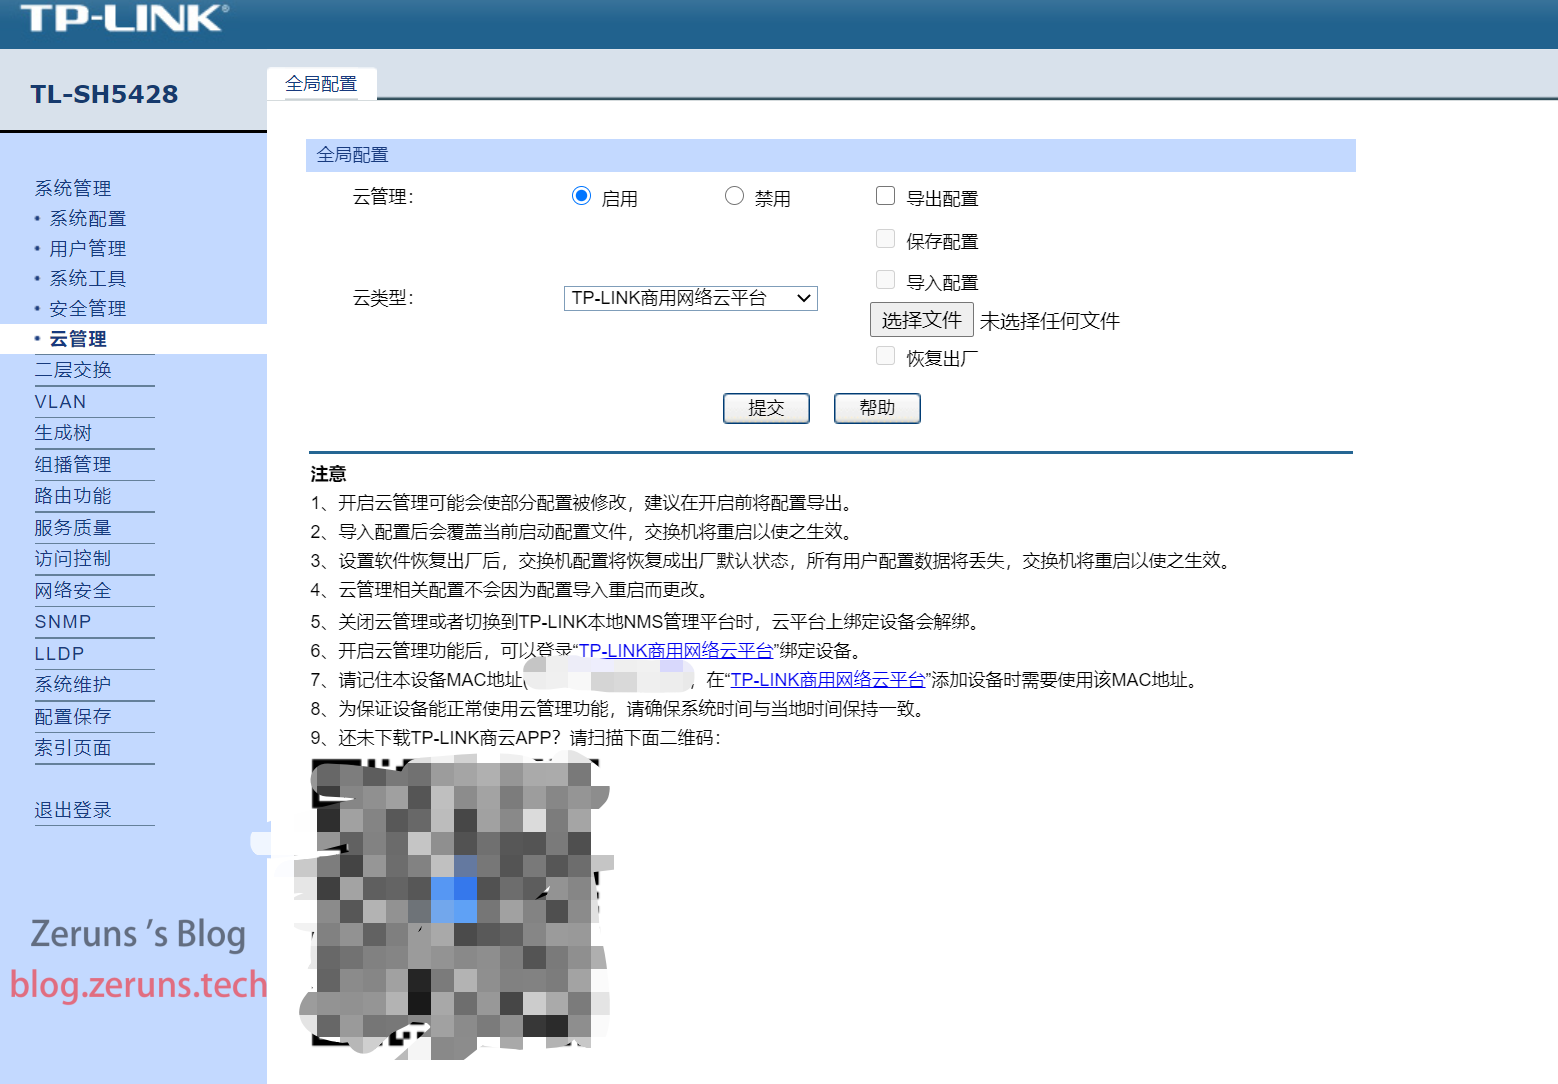
Task: Expand the VLAN menu
Action: (61, 402)
